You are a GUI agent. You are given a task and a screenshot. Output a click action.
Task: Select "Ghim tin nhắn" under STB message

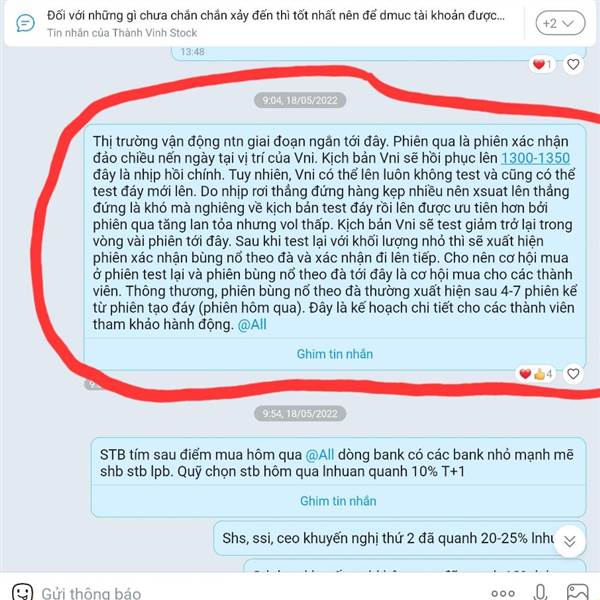click(x=338, y=501)
